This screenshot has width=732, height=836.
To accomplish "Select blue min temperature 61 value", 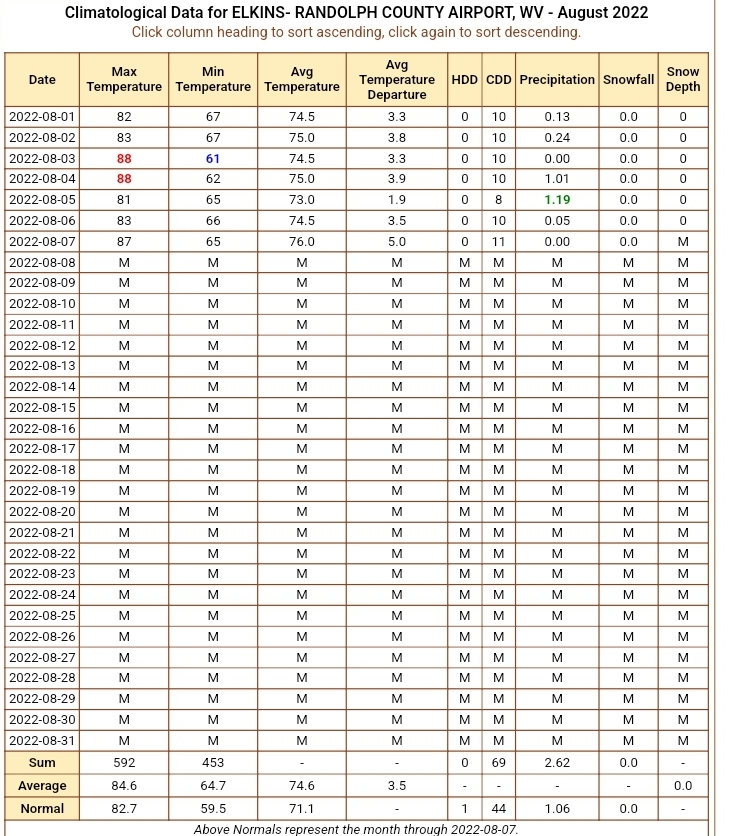I will 213,159.
